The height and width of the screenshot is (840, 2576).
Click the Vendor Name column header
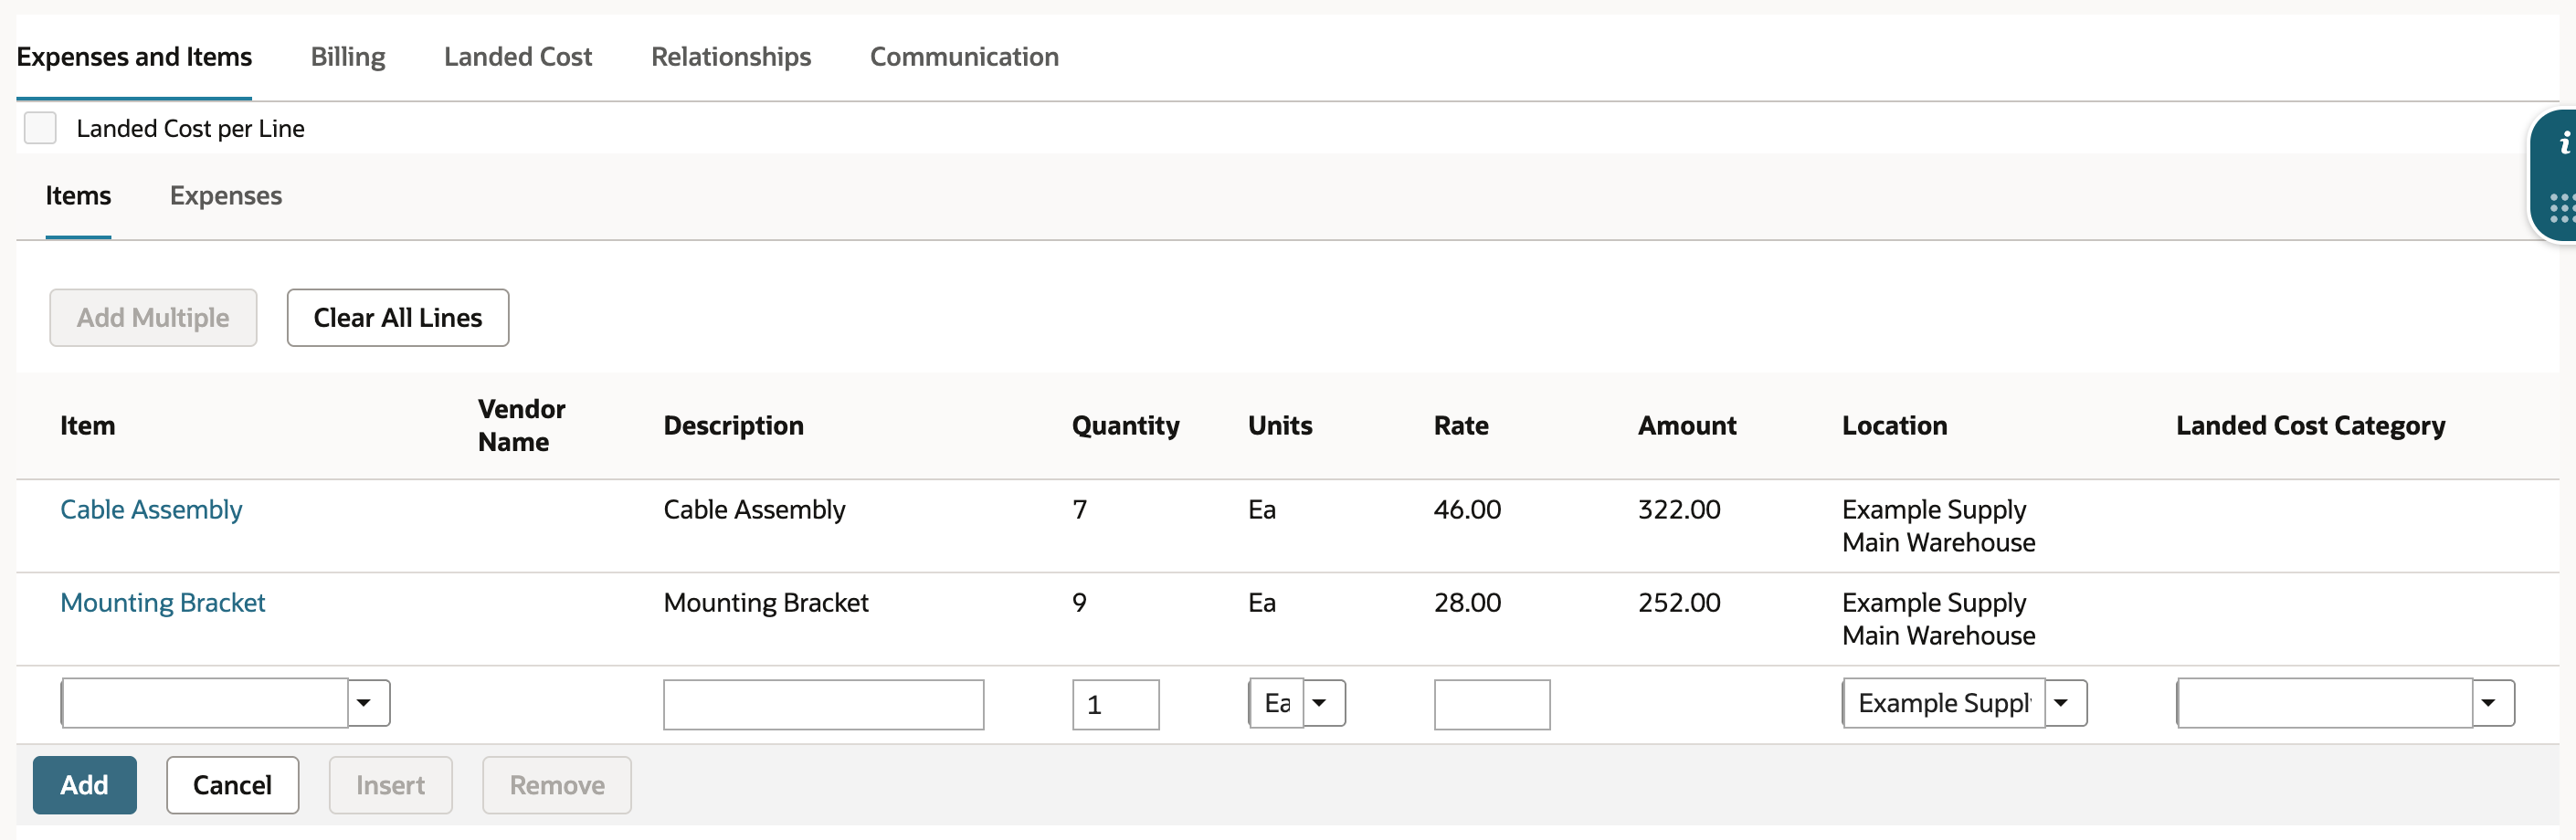(x=521, y=426)
